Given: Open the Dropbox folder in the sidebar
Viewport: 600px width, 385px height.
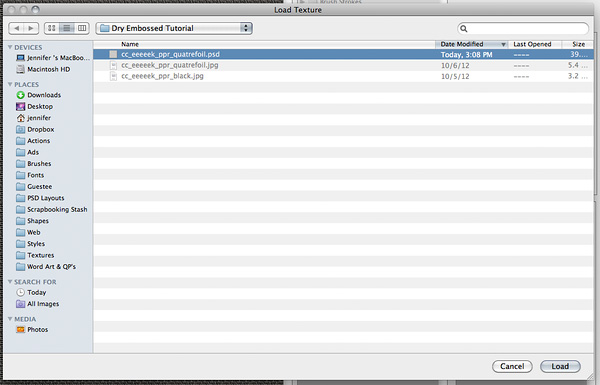Looking at the screenshot, I should [x=35, y=129].
